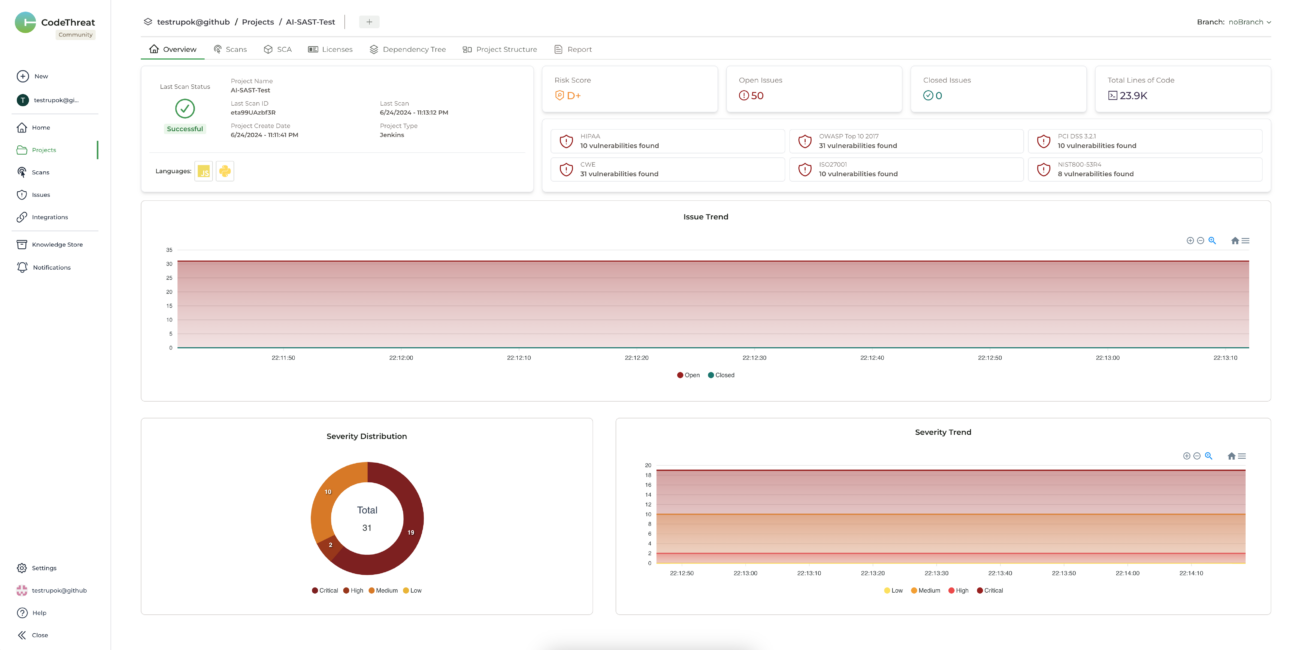Hide the Low series in Severity Trend legend
This screenshot has width=1300, height=650.
click(896, 590)
